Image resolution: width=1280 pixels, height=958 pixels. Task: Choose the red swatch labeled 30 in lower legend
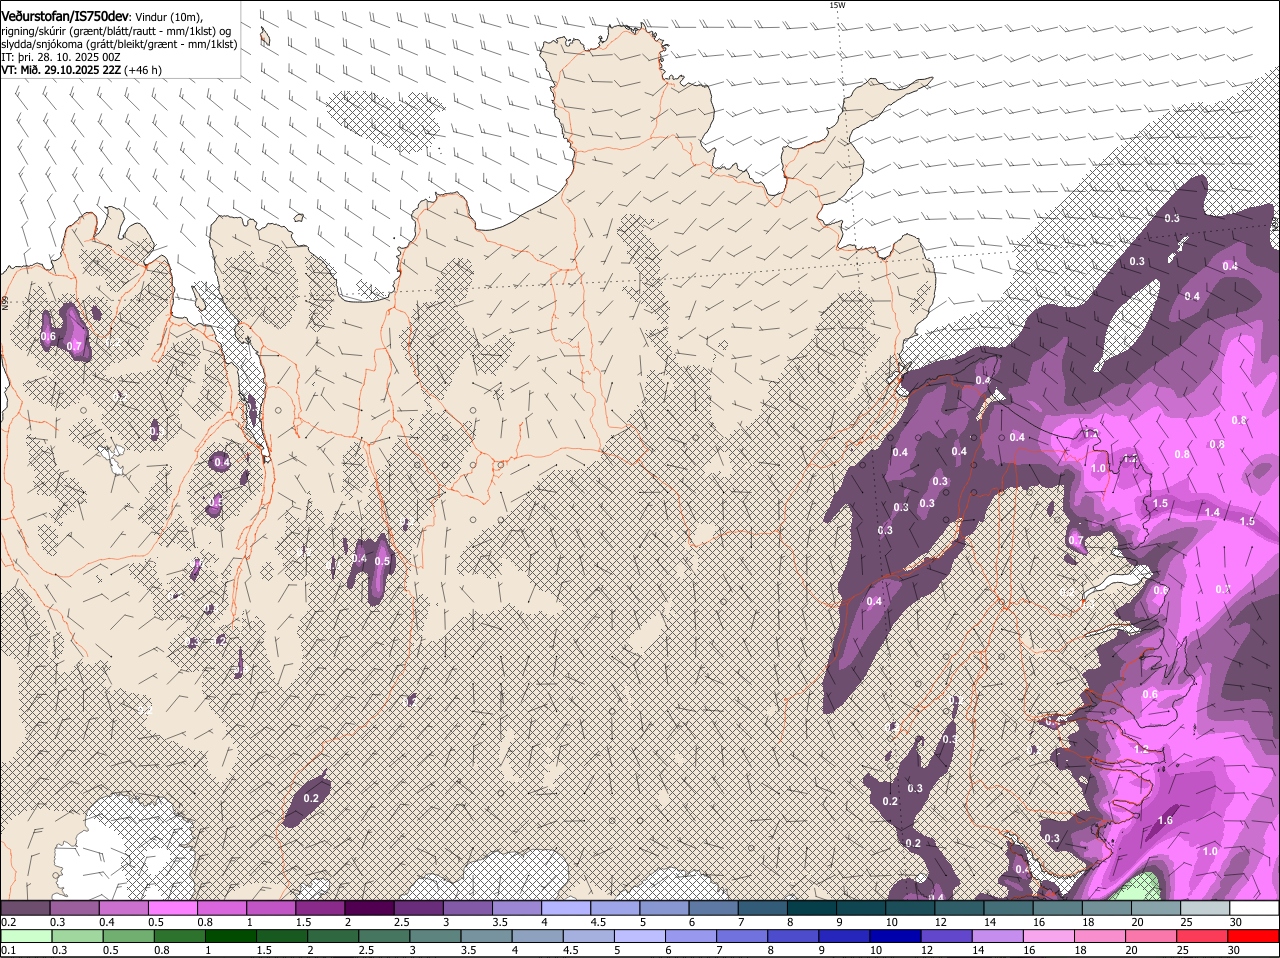[x=1254, y=936]
